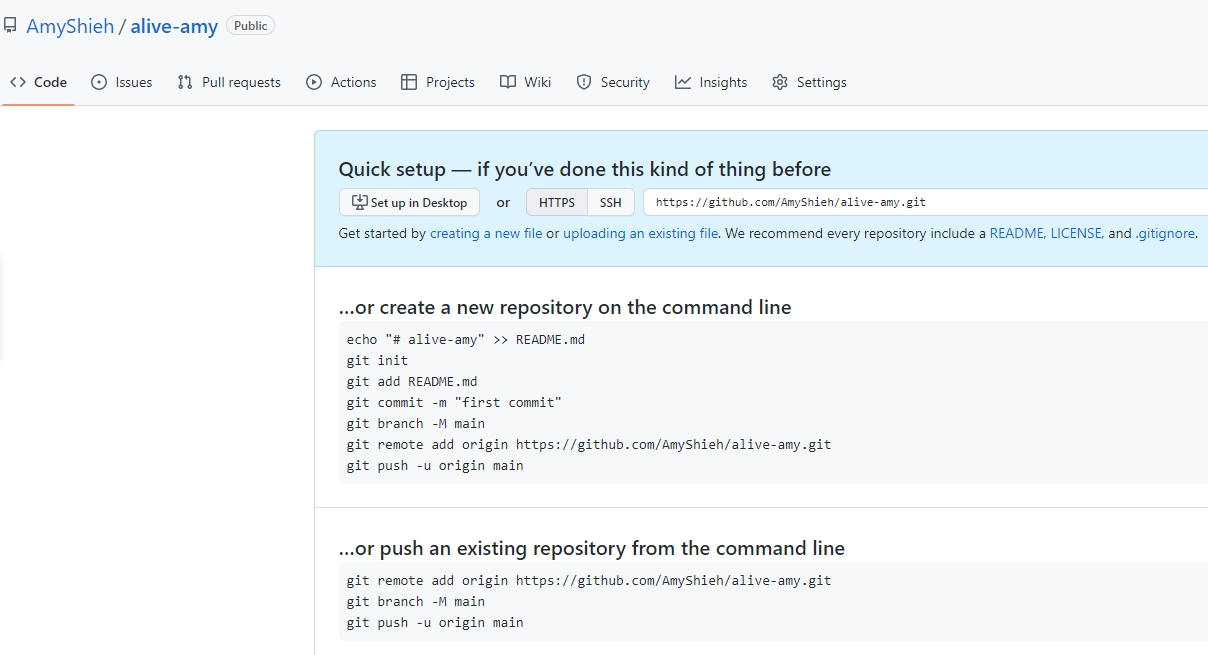Click the 'git init' command line
The image size is (1208, 655).
pos(377,360)
